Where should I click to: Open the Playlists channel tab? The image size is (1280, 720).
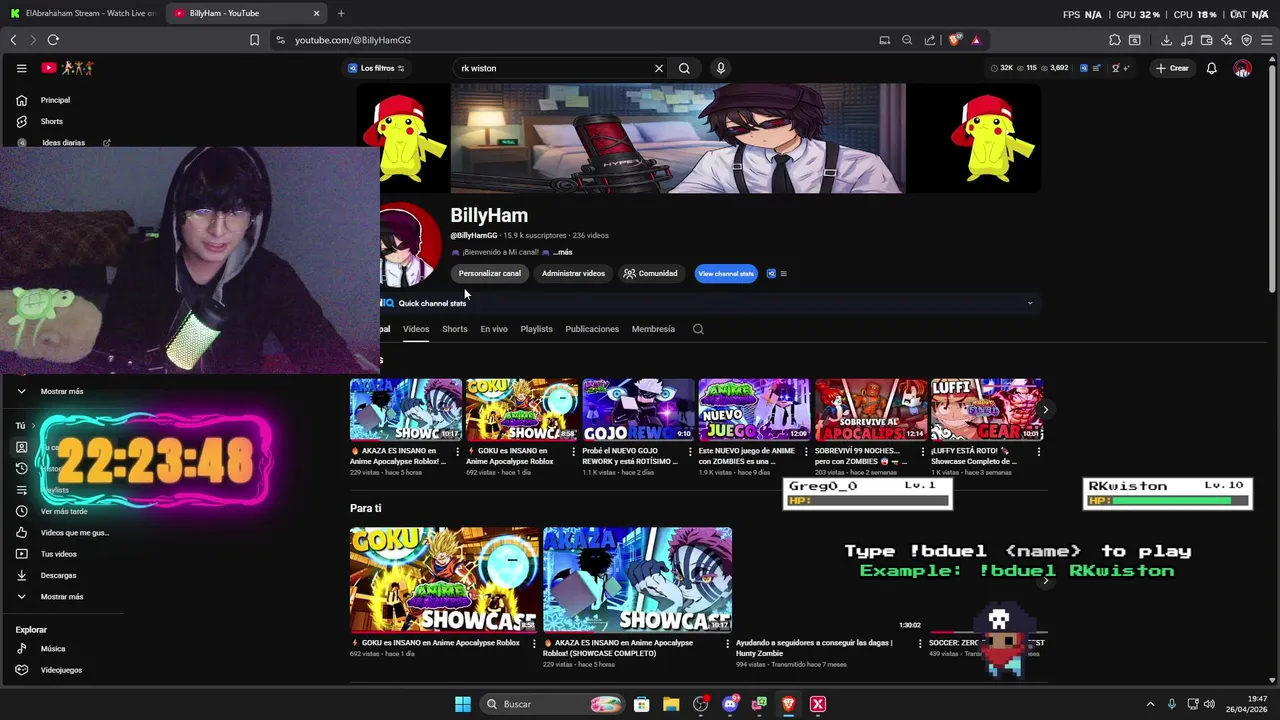tap(536, 329)
